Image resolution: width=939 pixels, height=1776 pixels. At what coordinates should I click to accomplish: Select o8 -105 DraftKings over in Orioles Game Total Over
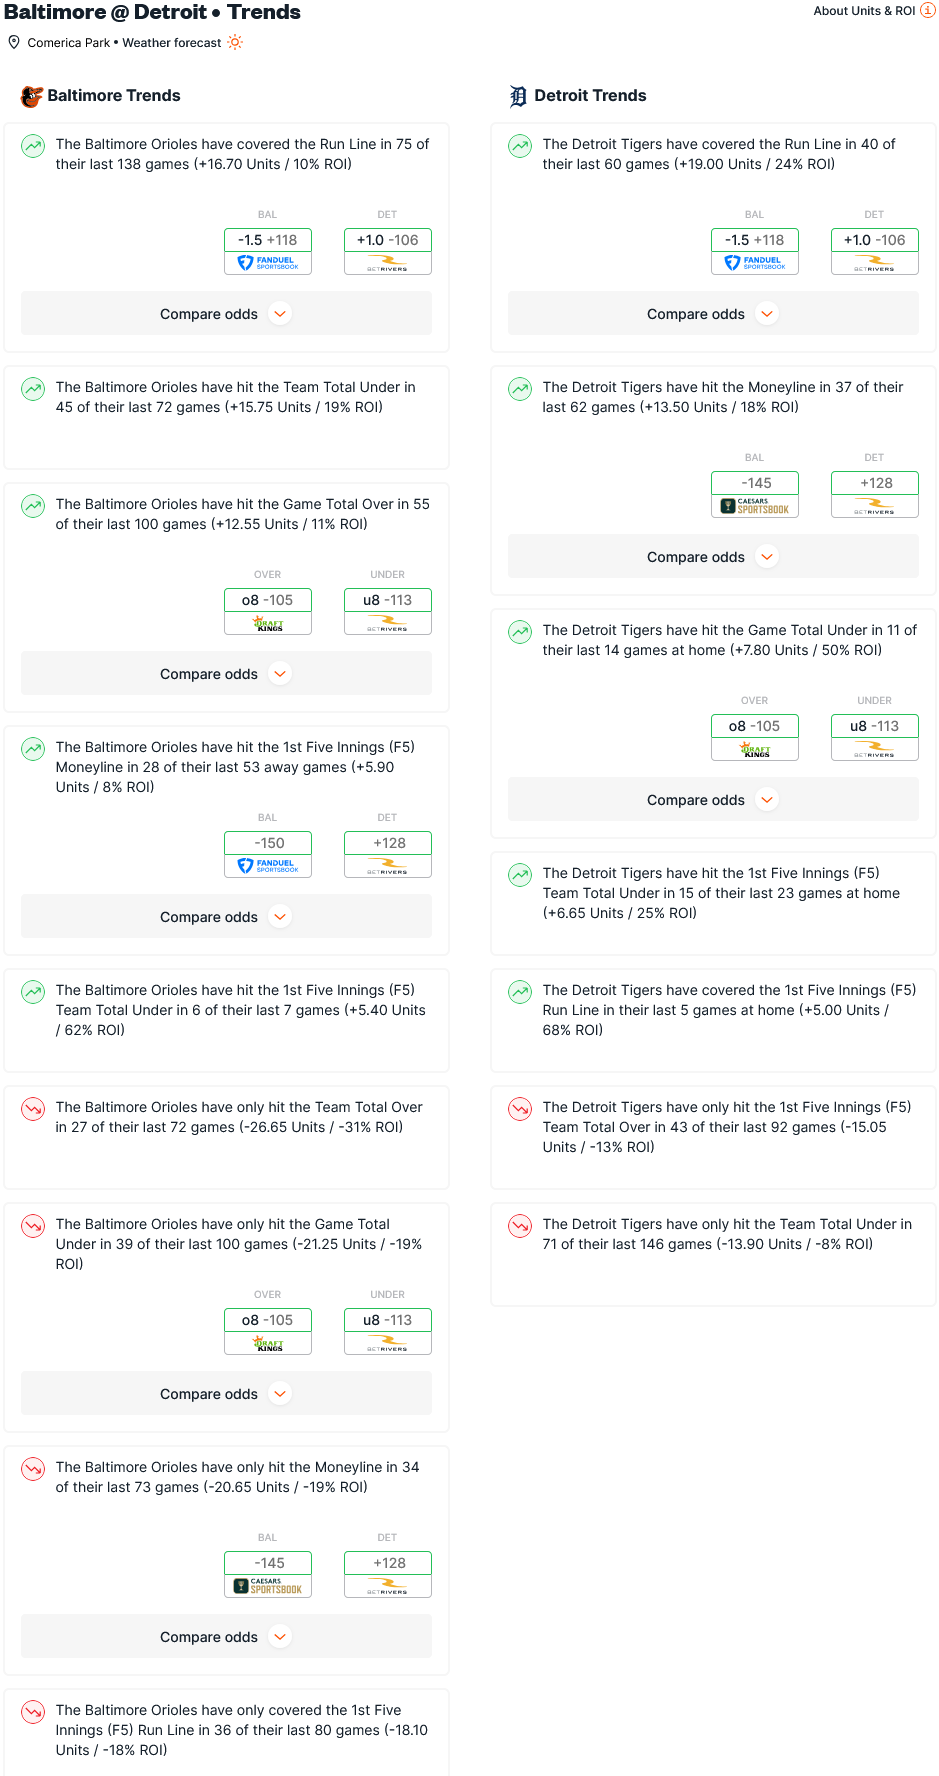click(268, 611)
